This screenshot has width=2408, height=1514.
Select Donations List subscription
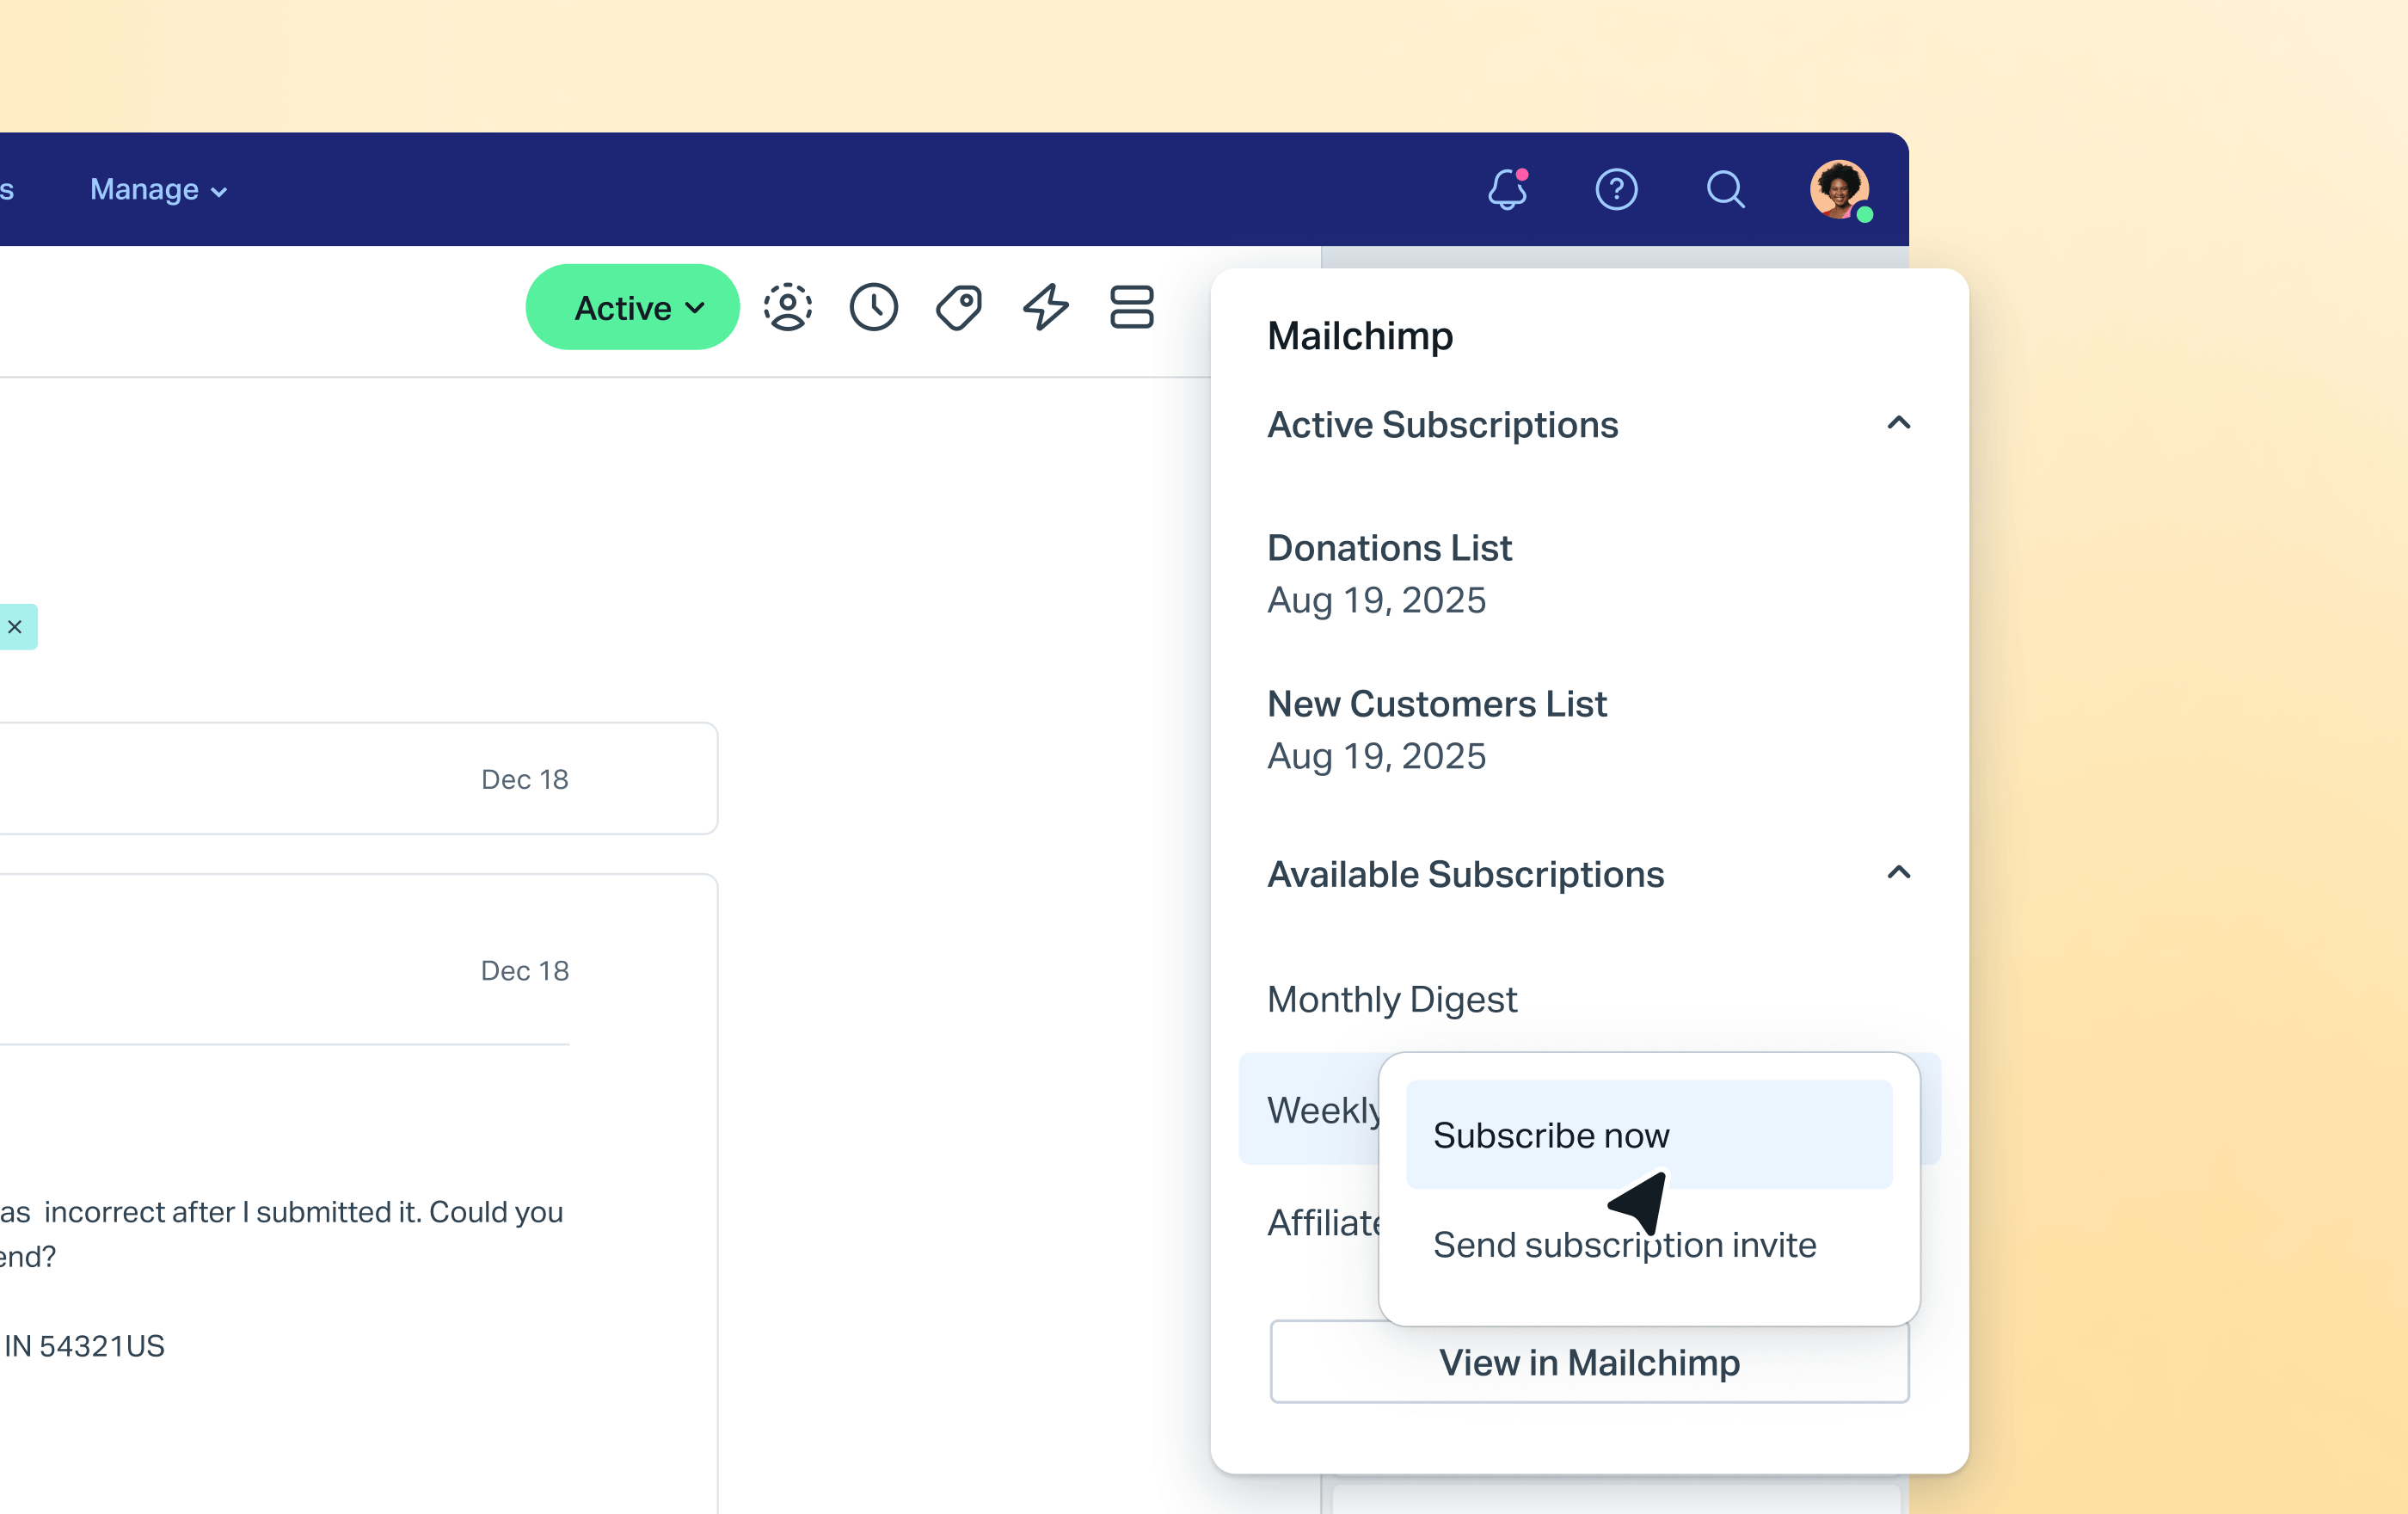[1389, 548]
